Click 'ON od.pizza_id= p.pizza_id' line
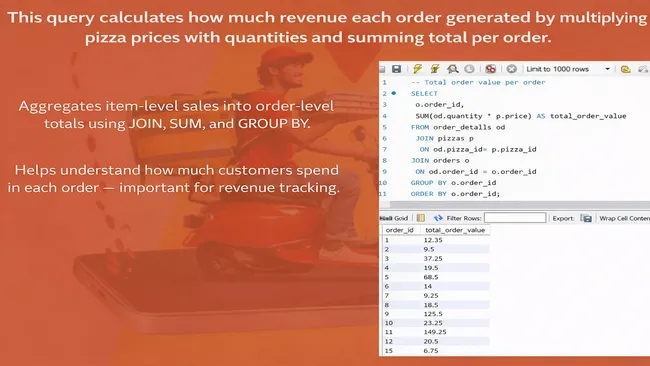 478,149
